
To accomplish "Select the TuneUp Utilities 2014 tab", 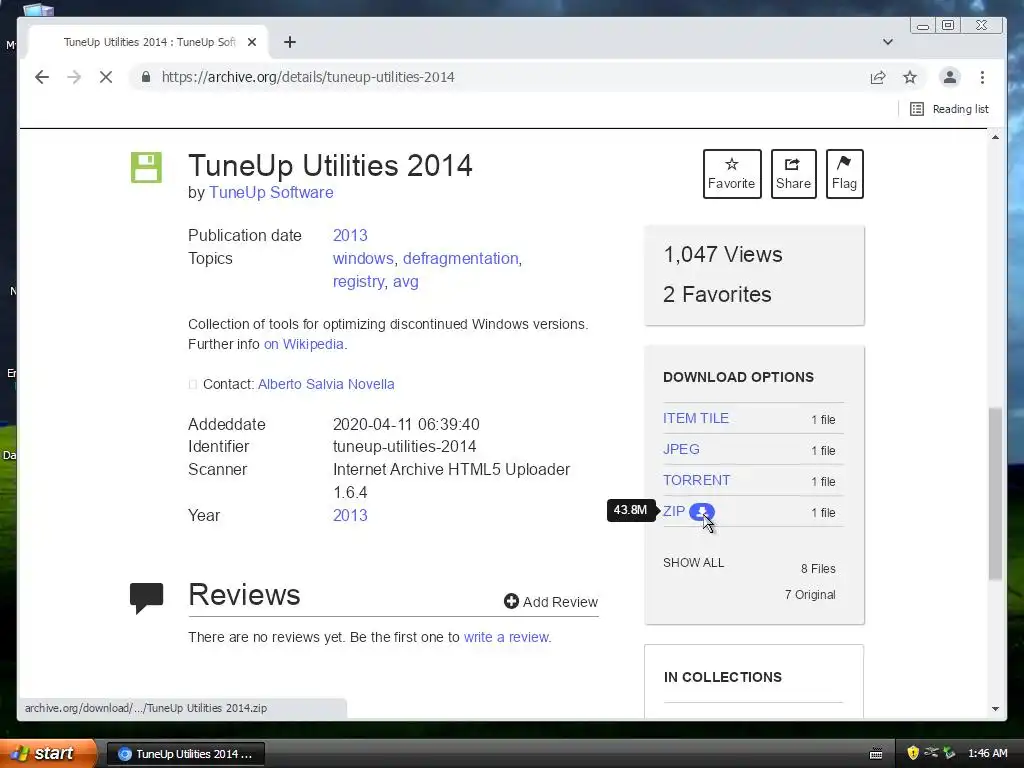I will (149, 42).
